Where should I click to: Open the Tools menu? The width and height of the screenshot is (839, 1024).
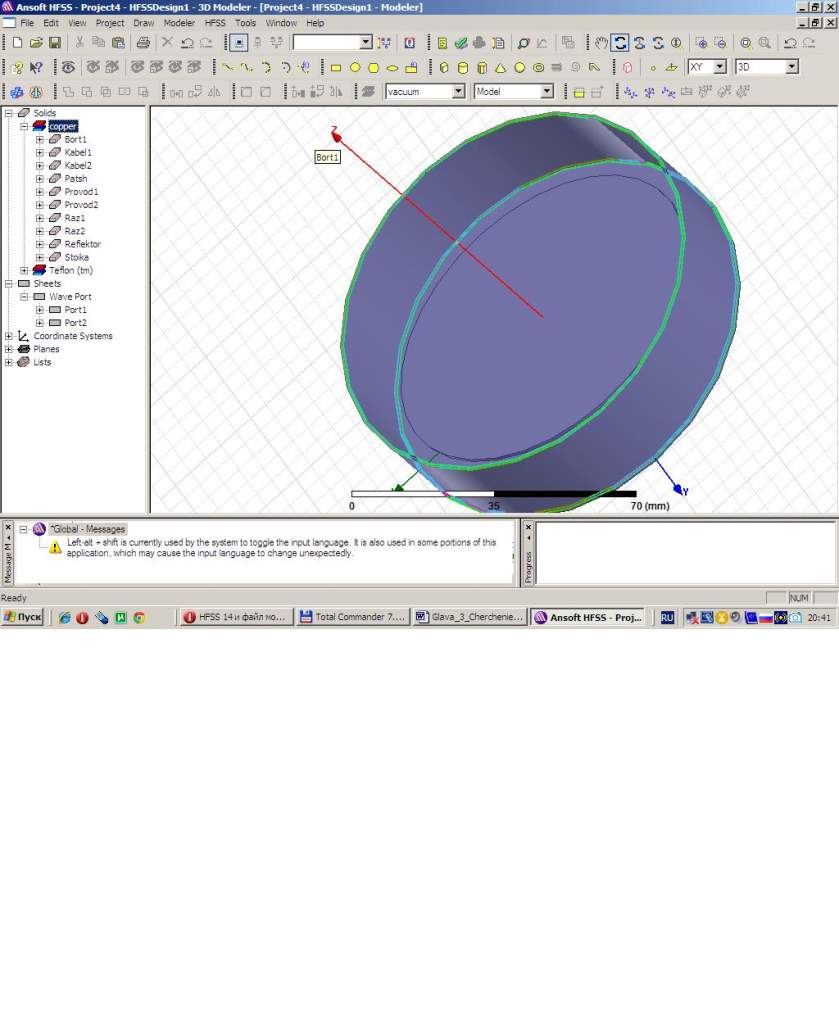245,23
